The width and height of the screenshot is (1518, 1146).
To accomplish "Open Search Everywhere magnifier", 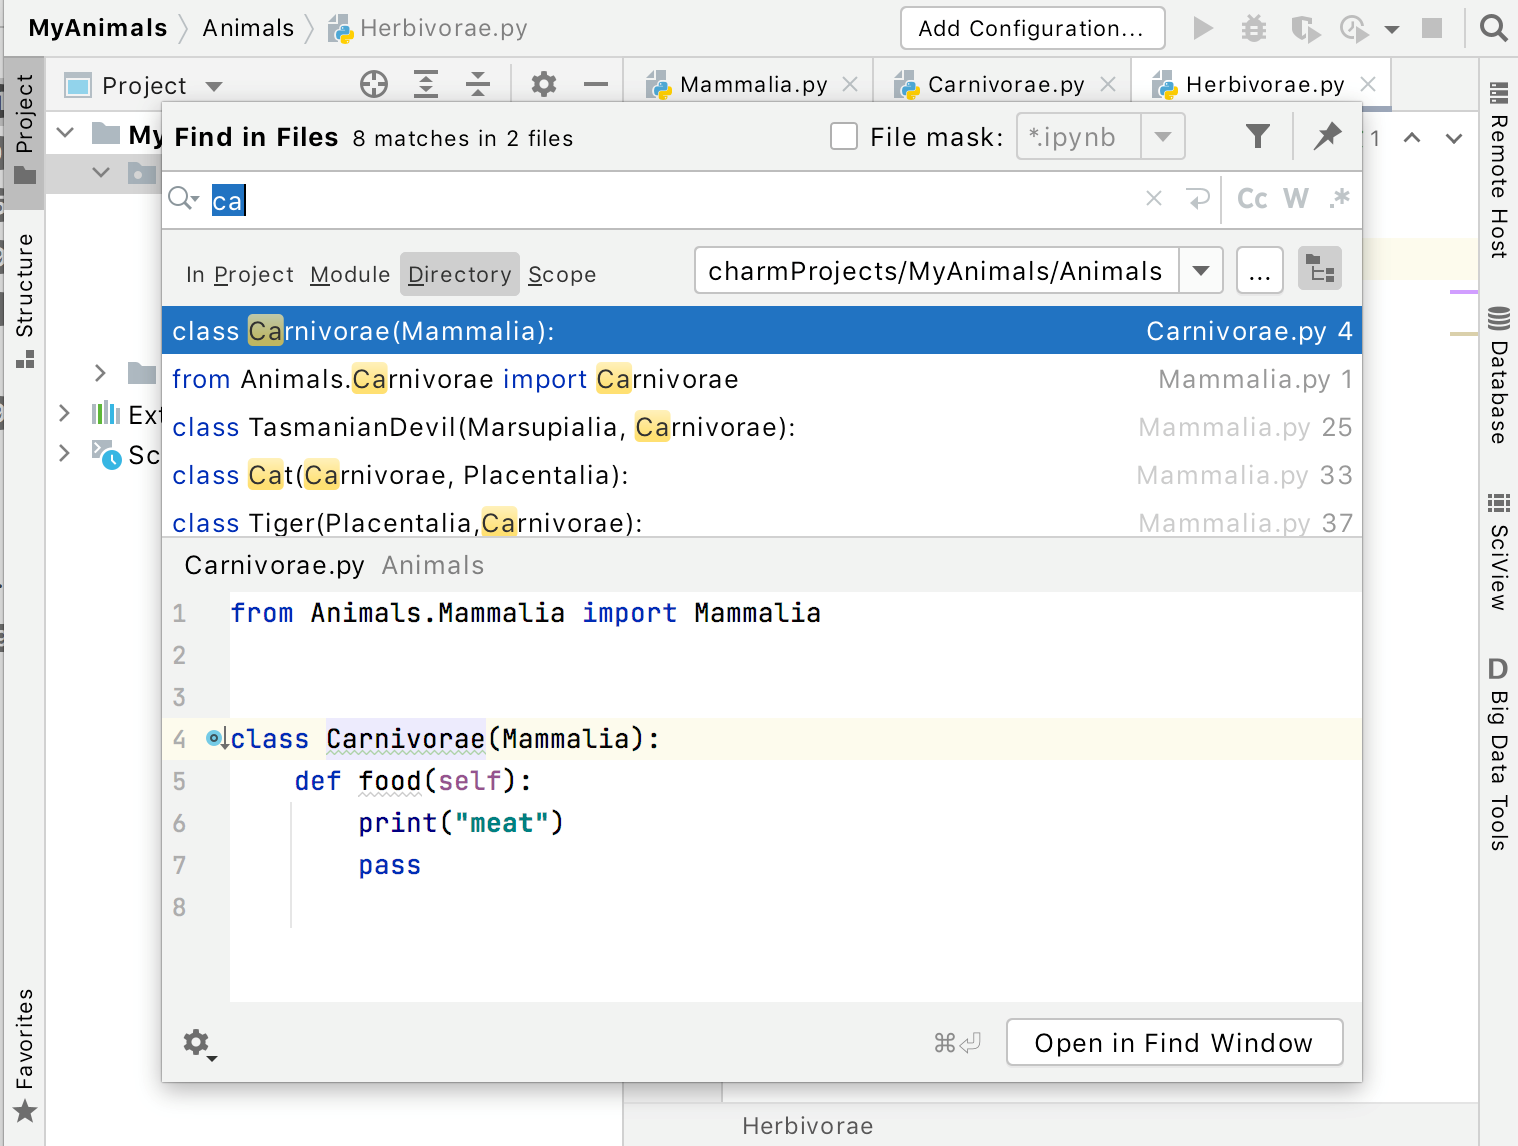I will pos(1493,28).
